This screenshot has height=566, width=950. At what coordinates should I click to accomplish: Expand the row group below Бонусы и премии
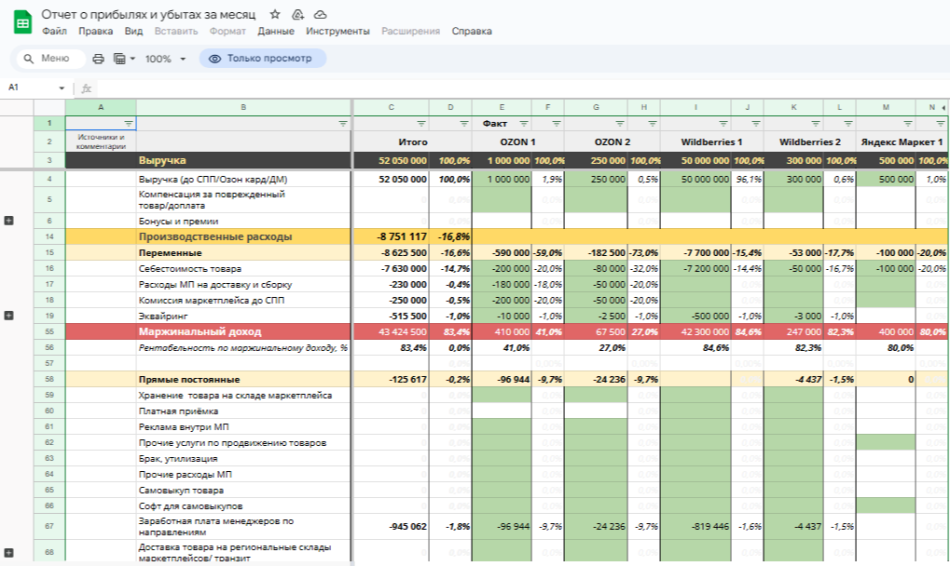tap(9, 221)
